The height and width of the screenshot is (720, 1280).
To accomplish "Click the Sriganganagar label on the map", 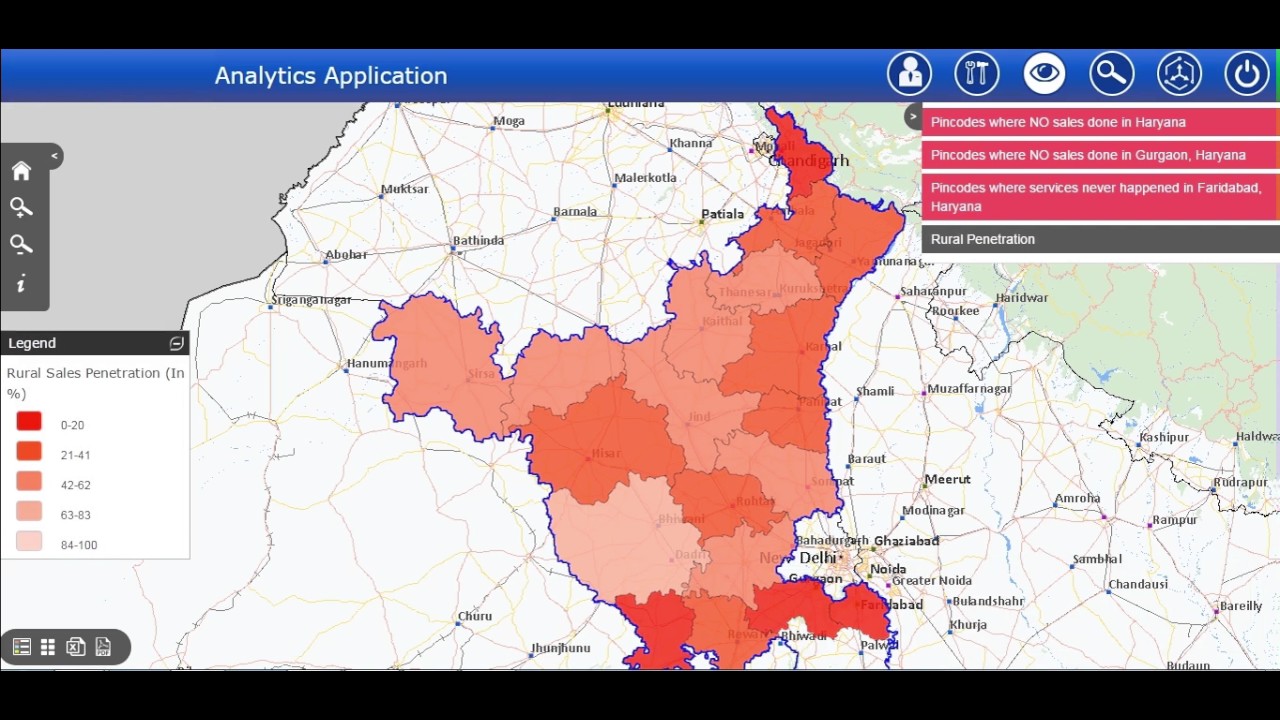I will point(312,301).
